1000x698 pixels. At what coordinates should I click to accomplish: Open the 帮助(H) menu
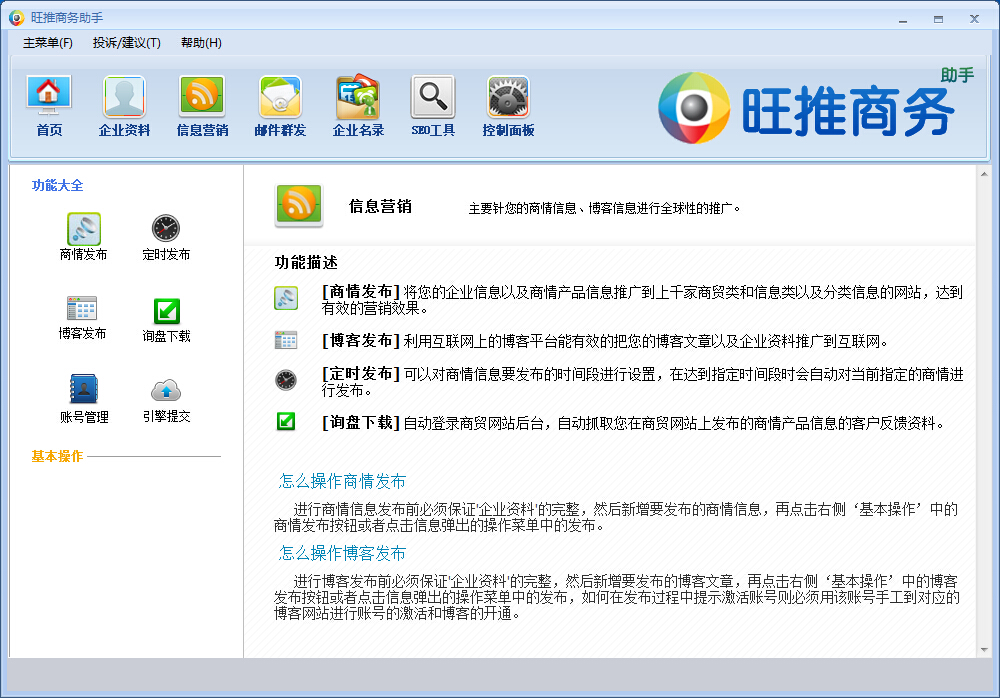pyautogui.click(x=201, y=43)
